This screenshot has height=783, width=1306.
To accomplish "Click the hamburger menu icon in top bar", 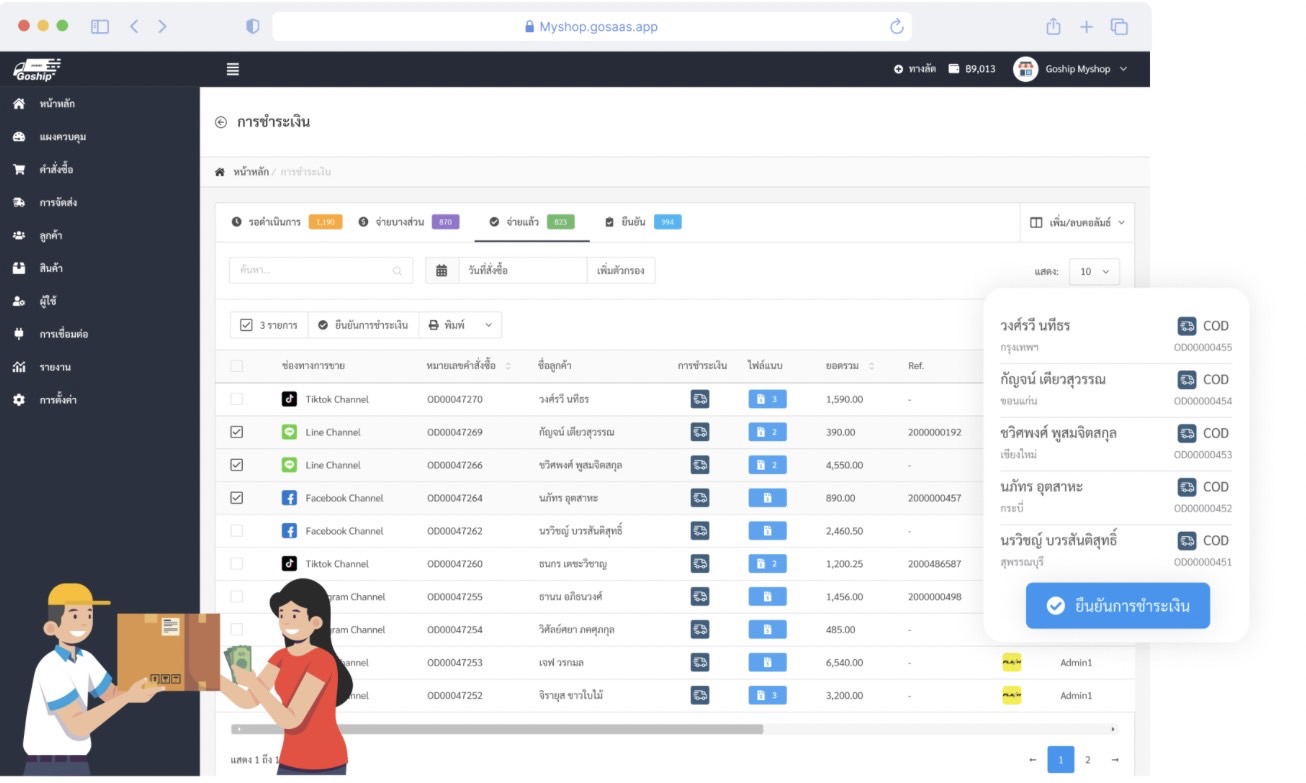I will click(233, 69).
